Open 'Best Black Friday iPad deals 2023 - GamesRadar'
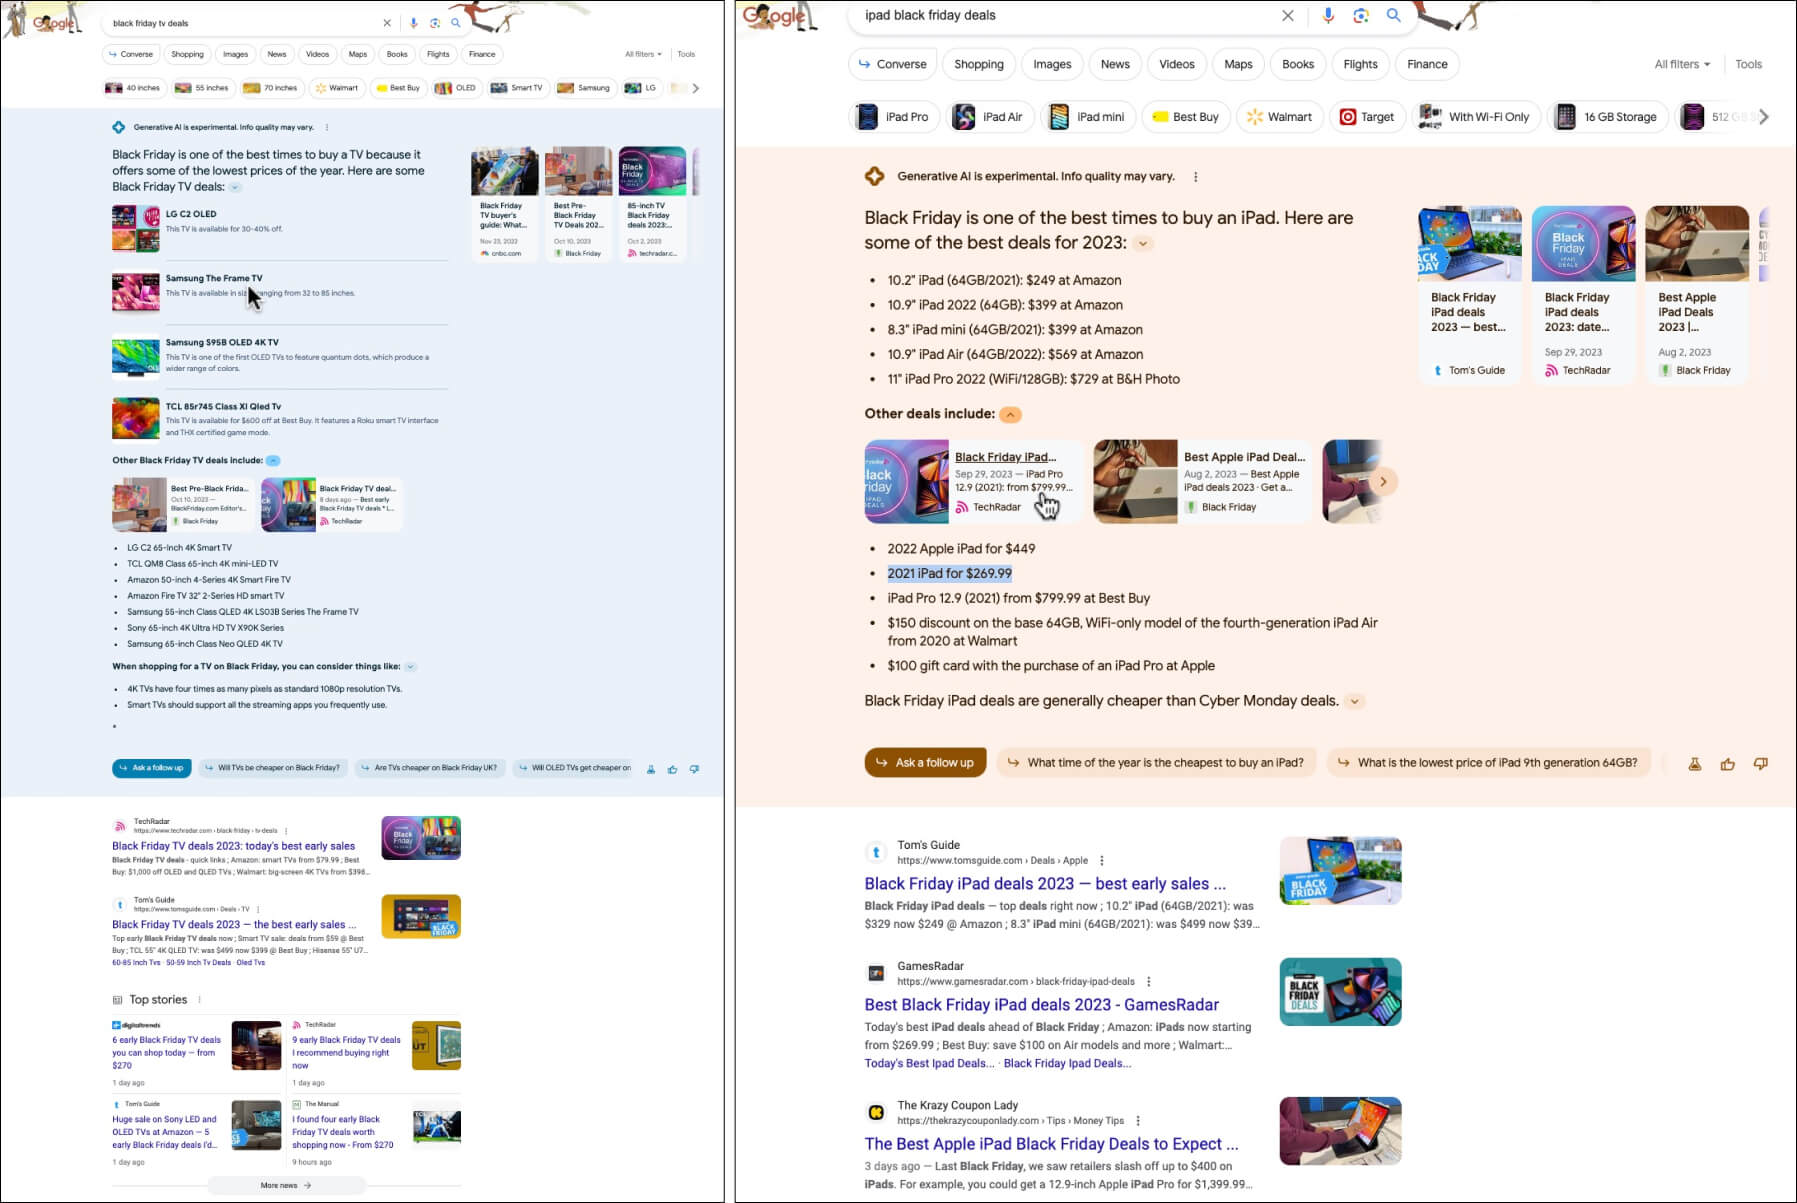The image size is (1797, 1203). 1041,1005
